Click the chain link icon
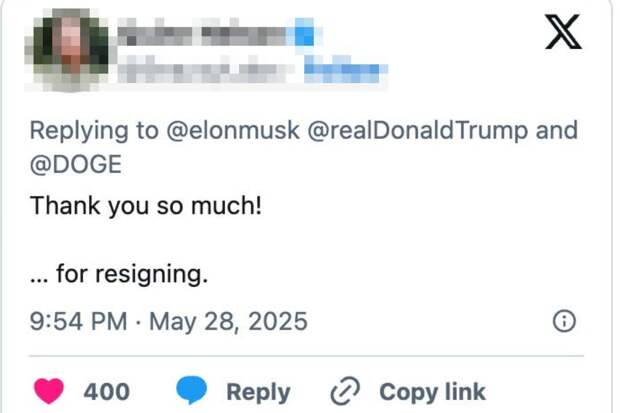 point(345,391)
